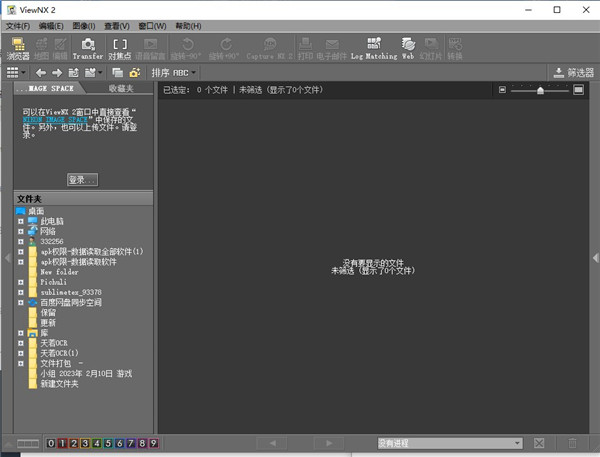Open the favorite folder dropdown arrow

click(100, 73)
